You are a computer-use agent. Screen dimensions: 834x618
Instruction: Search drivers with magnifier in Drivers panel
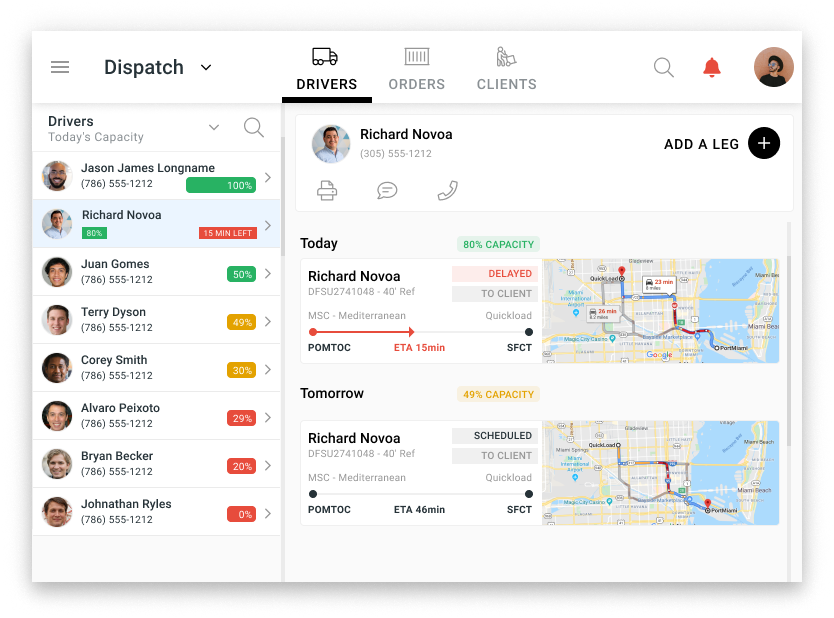(x=254, y=127)
